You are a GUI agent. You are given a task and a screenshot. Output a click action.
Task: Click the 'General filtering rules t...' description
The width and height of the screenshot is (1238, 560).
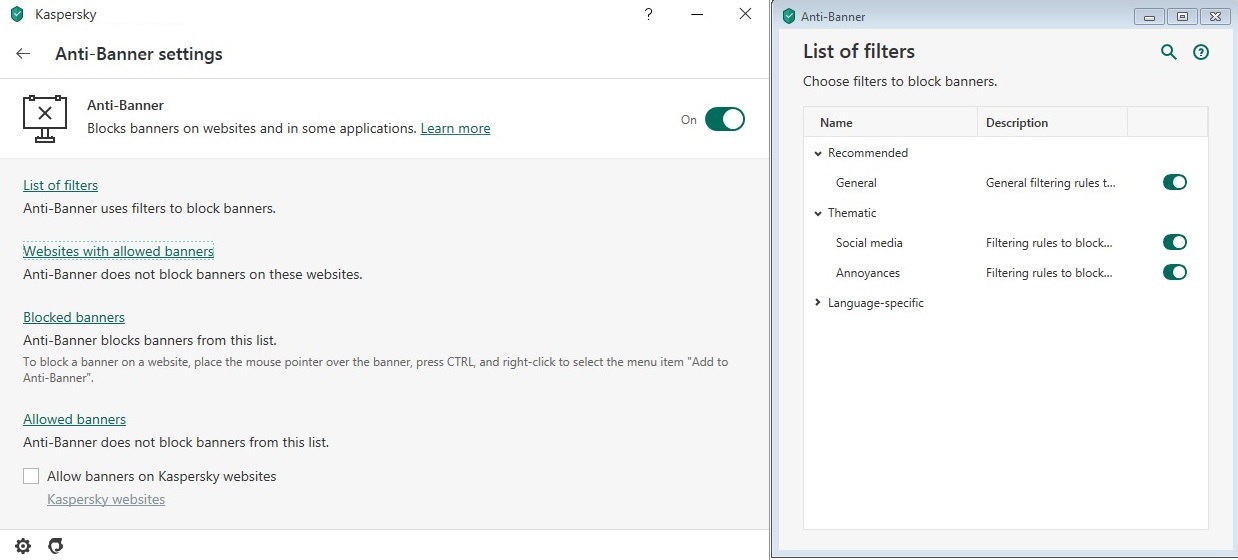pyautogui.click(x=1050, y=183)
